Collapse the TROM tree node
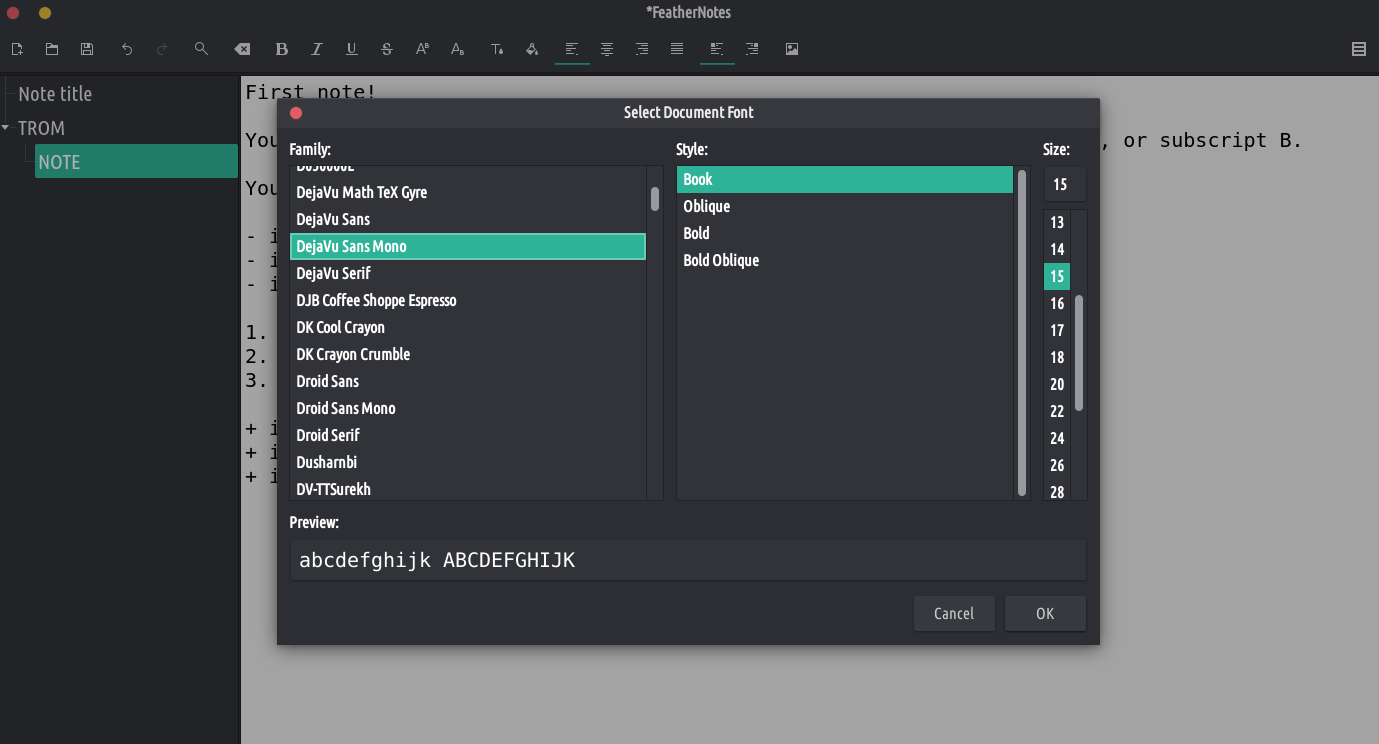Viewport: 1379px width, 744px height. [x=6, y=128]
